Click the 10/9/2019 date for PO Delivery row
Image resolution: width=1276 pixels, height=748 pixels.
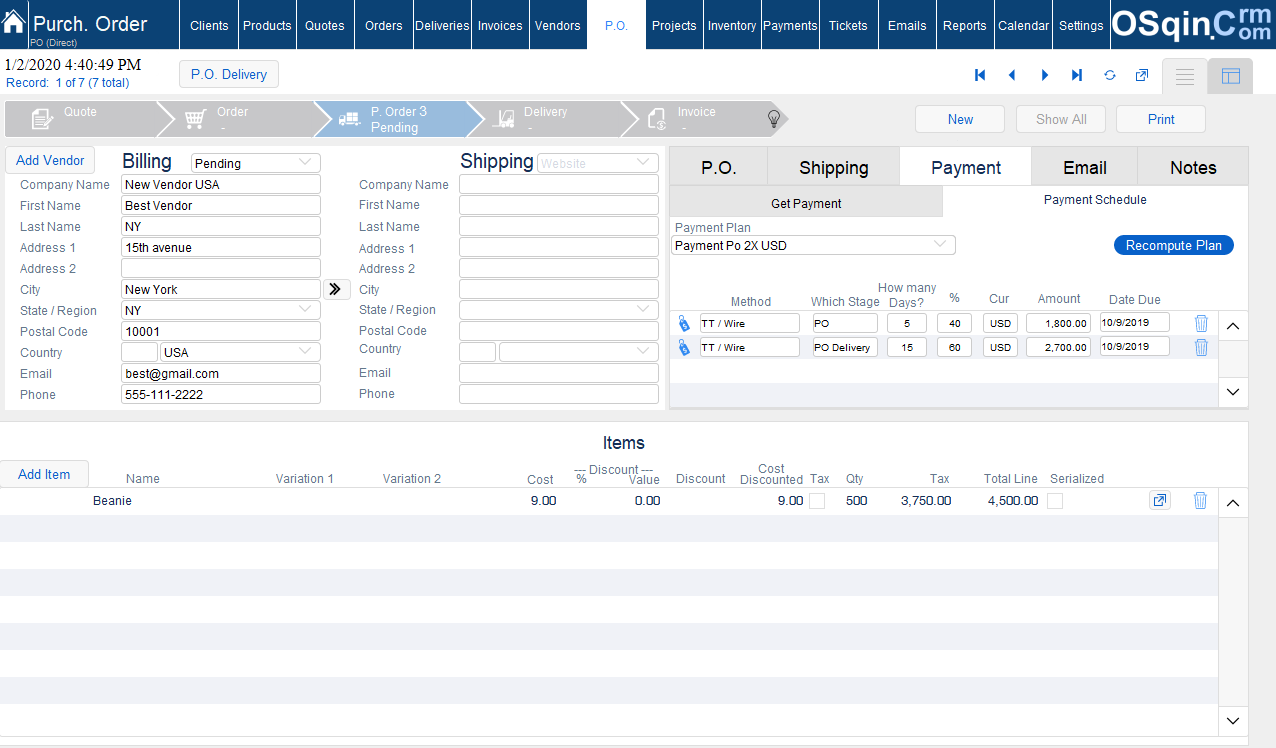1135,346
